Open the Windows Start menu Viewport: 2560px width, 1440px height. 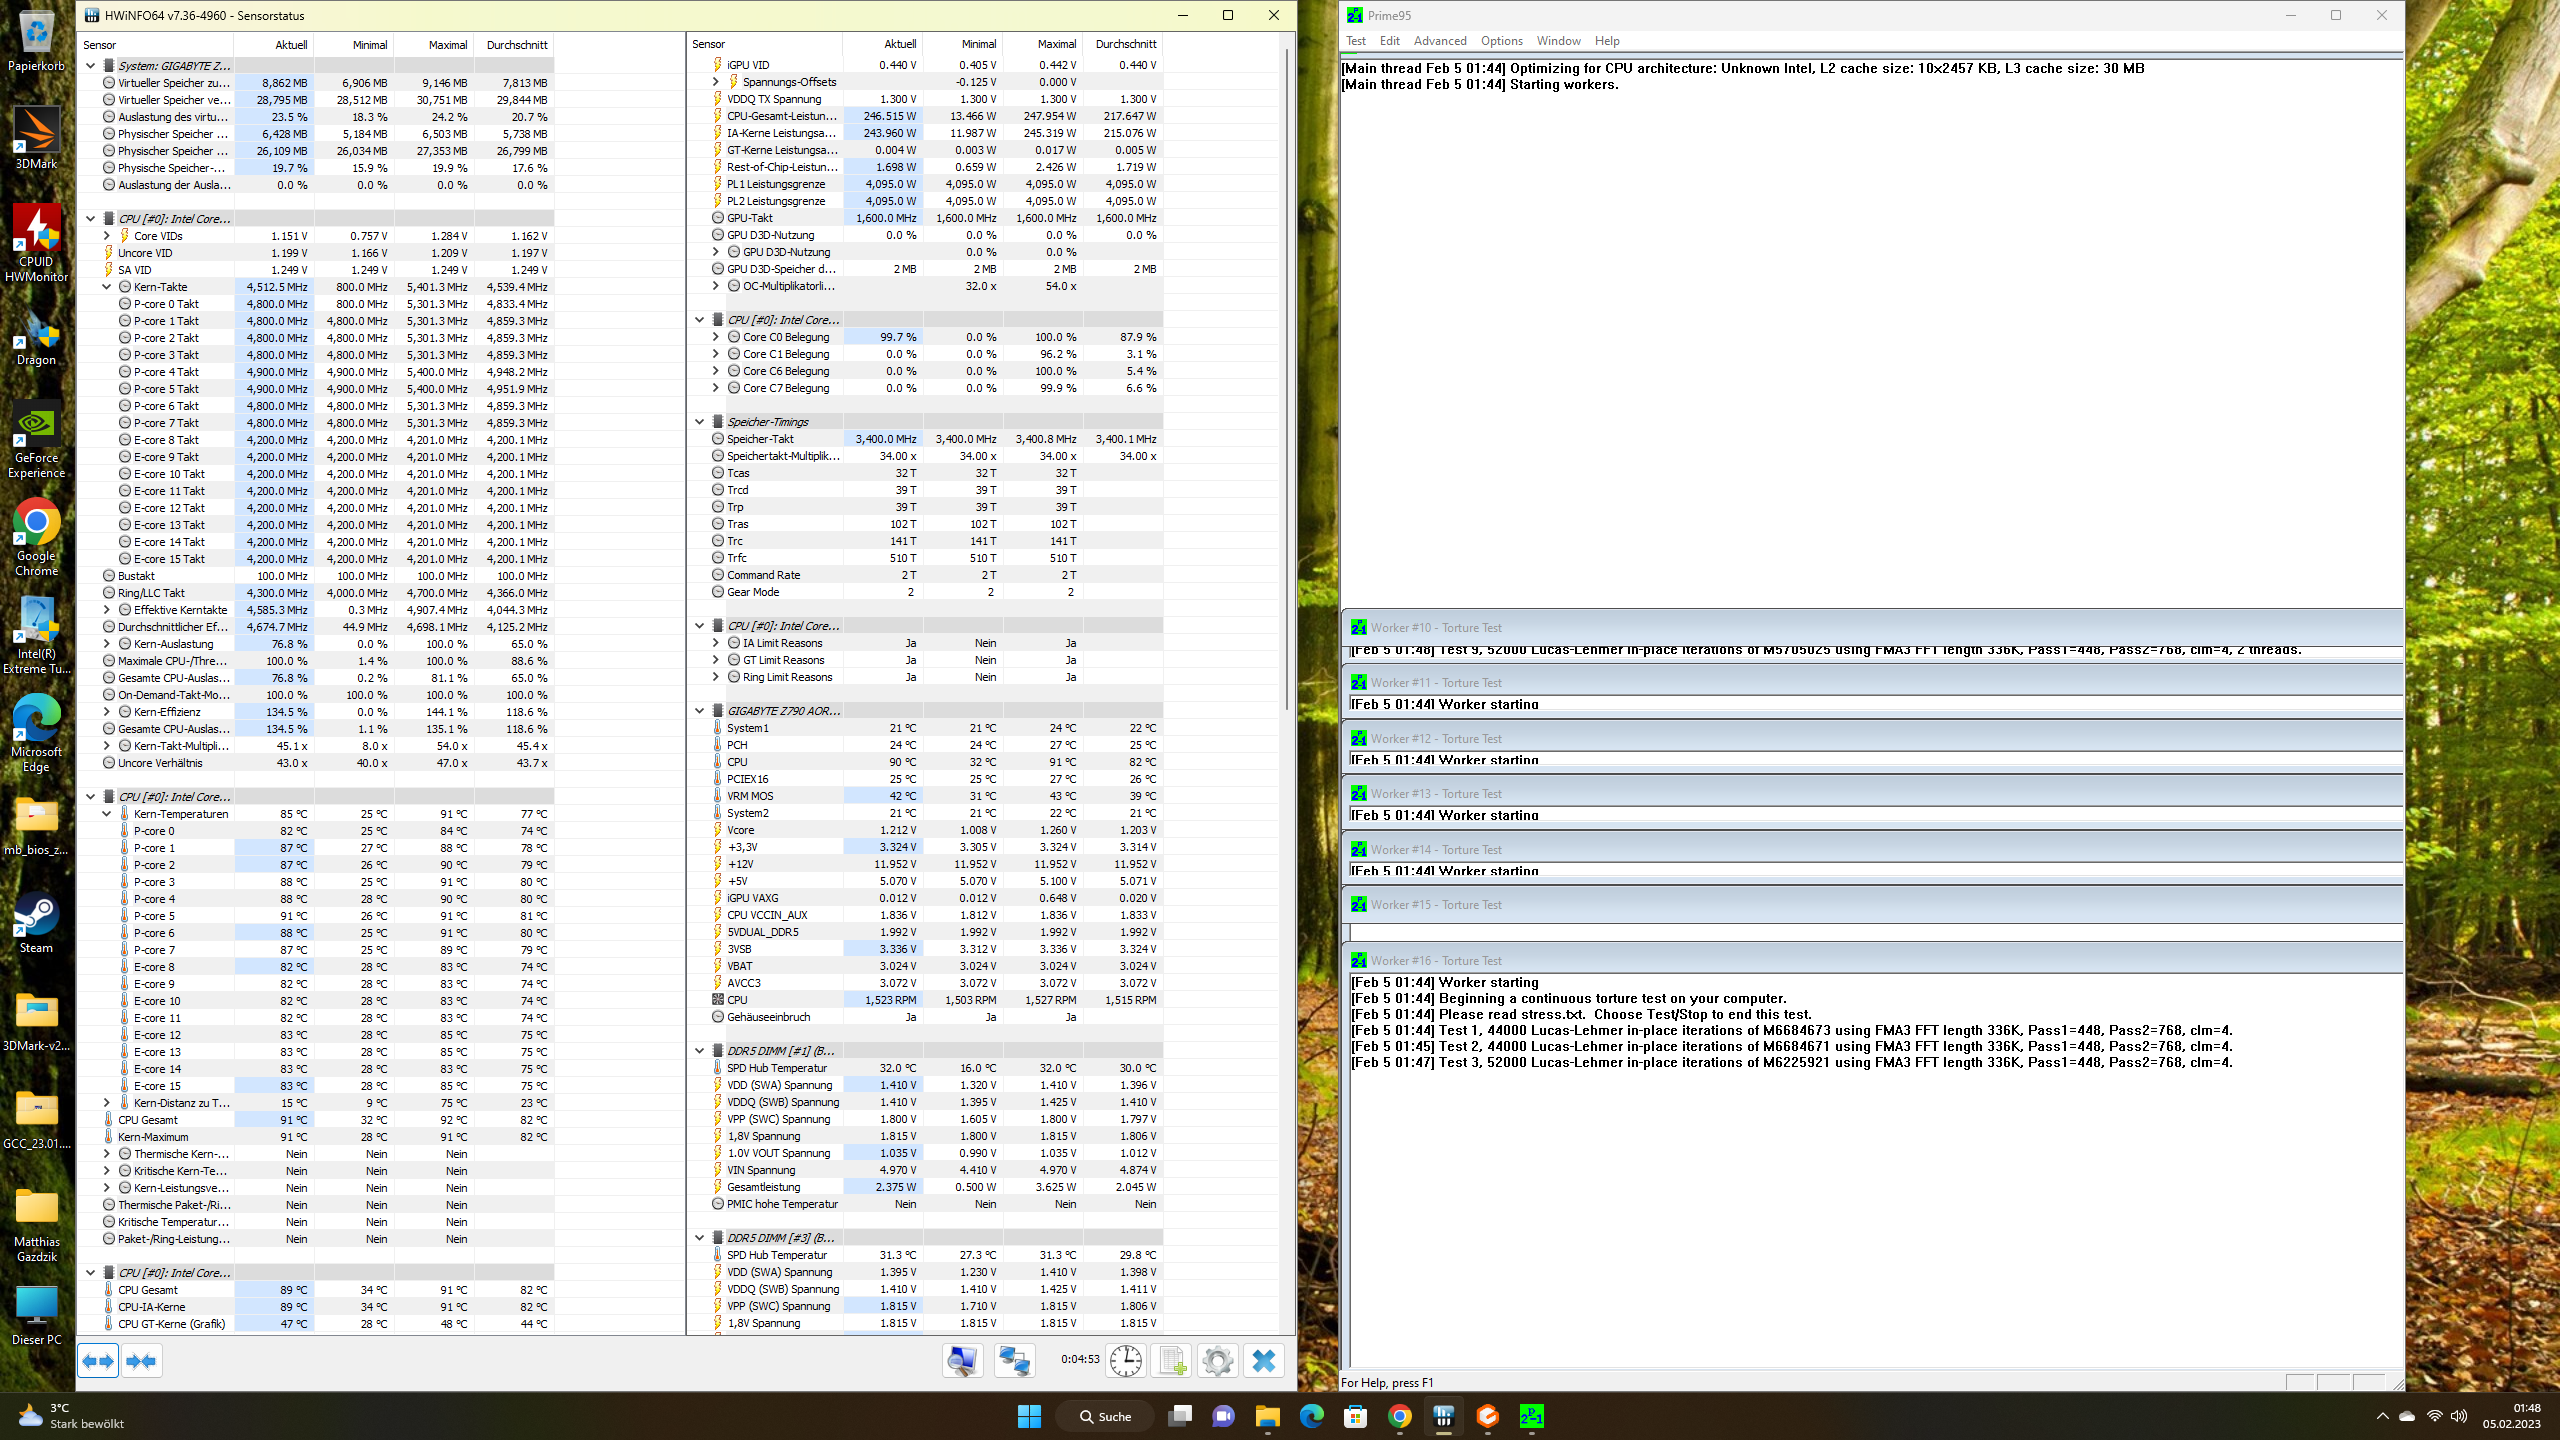coord(1029,1416)
